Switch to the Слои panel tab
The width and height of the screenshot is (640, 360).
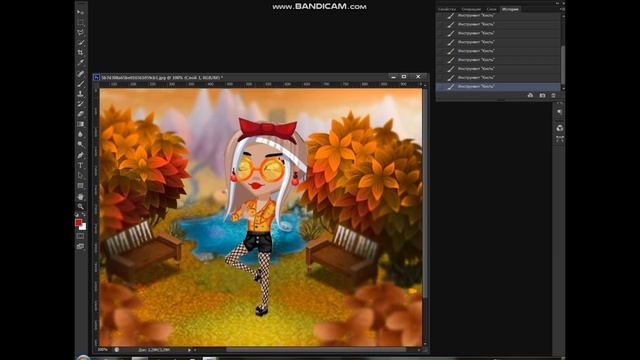point(491,9)
